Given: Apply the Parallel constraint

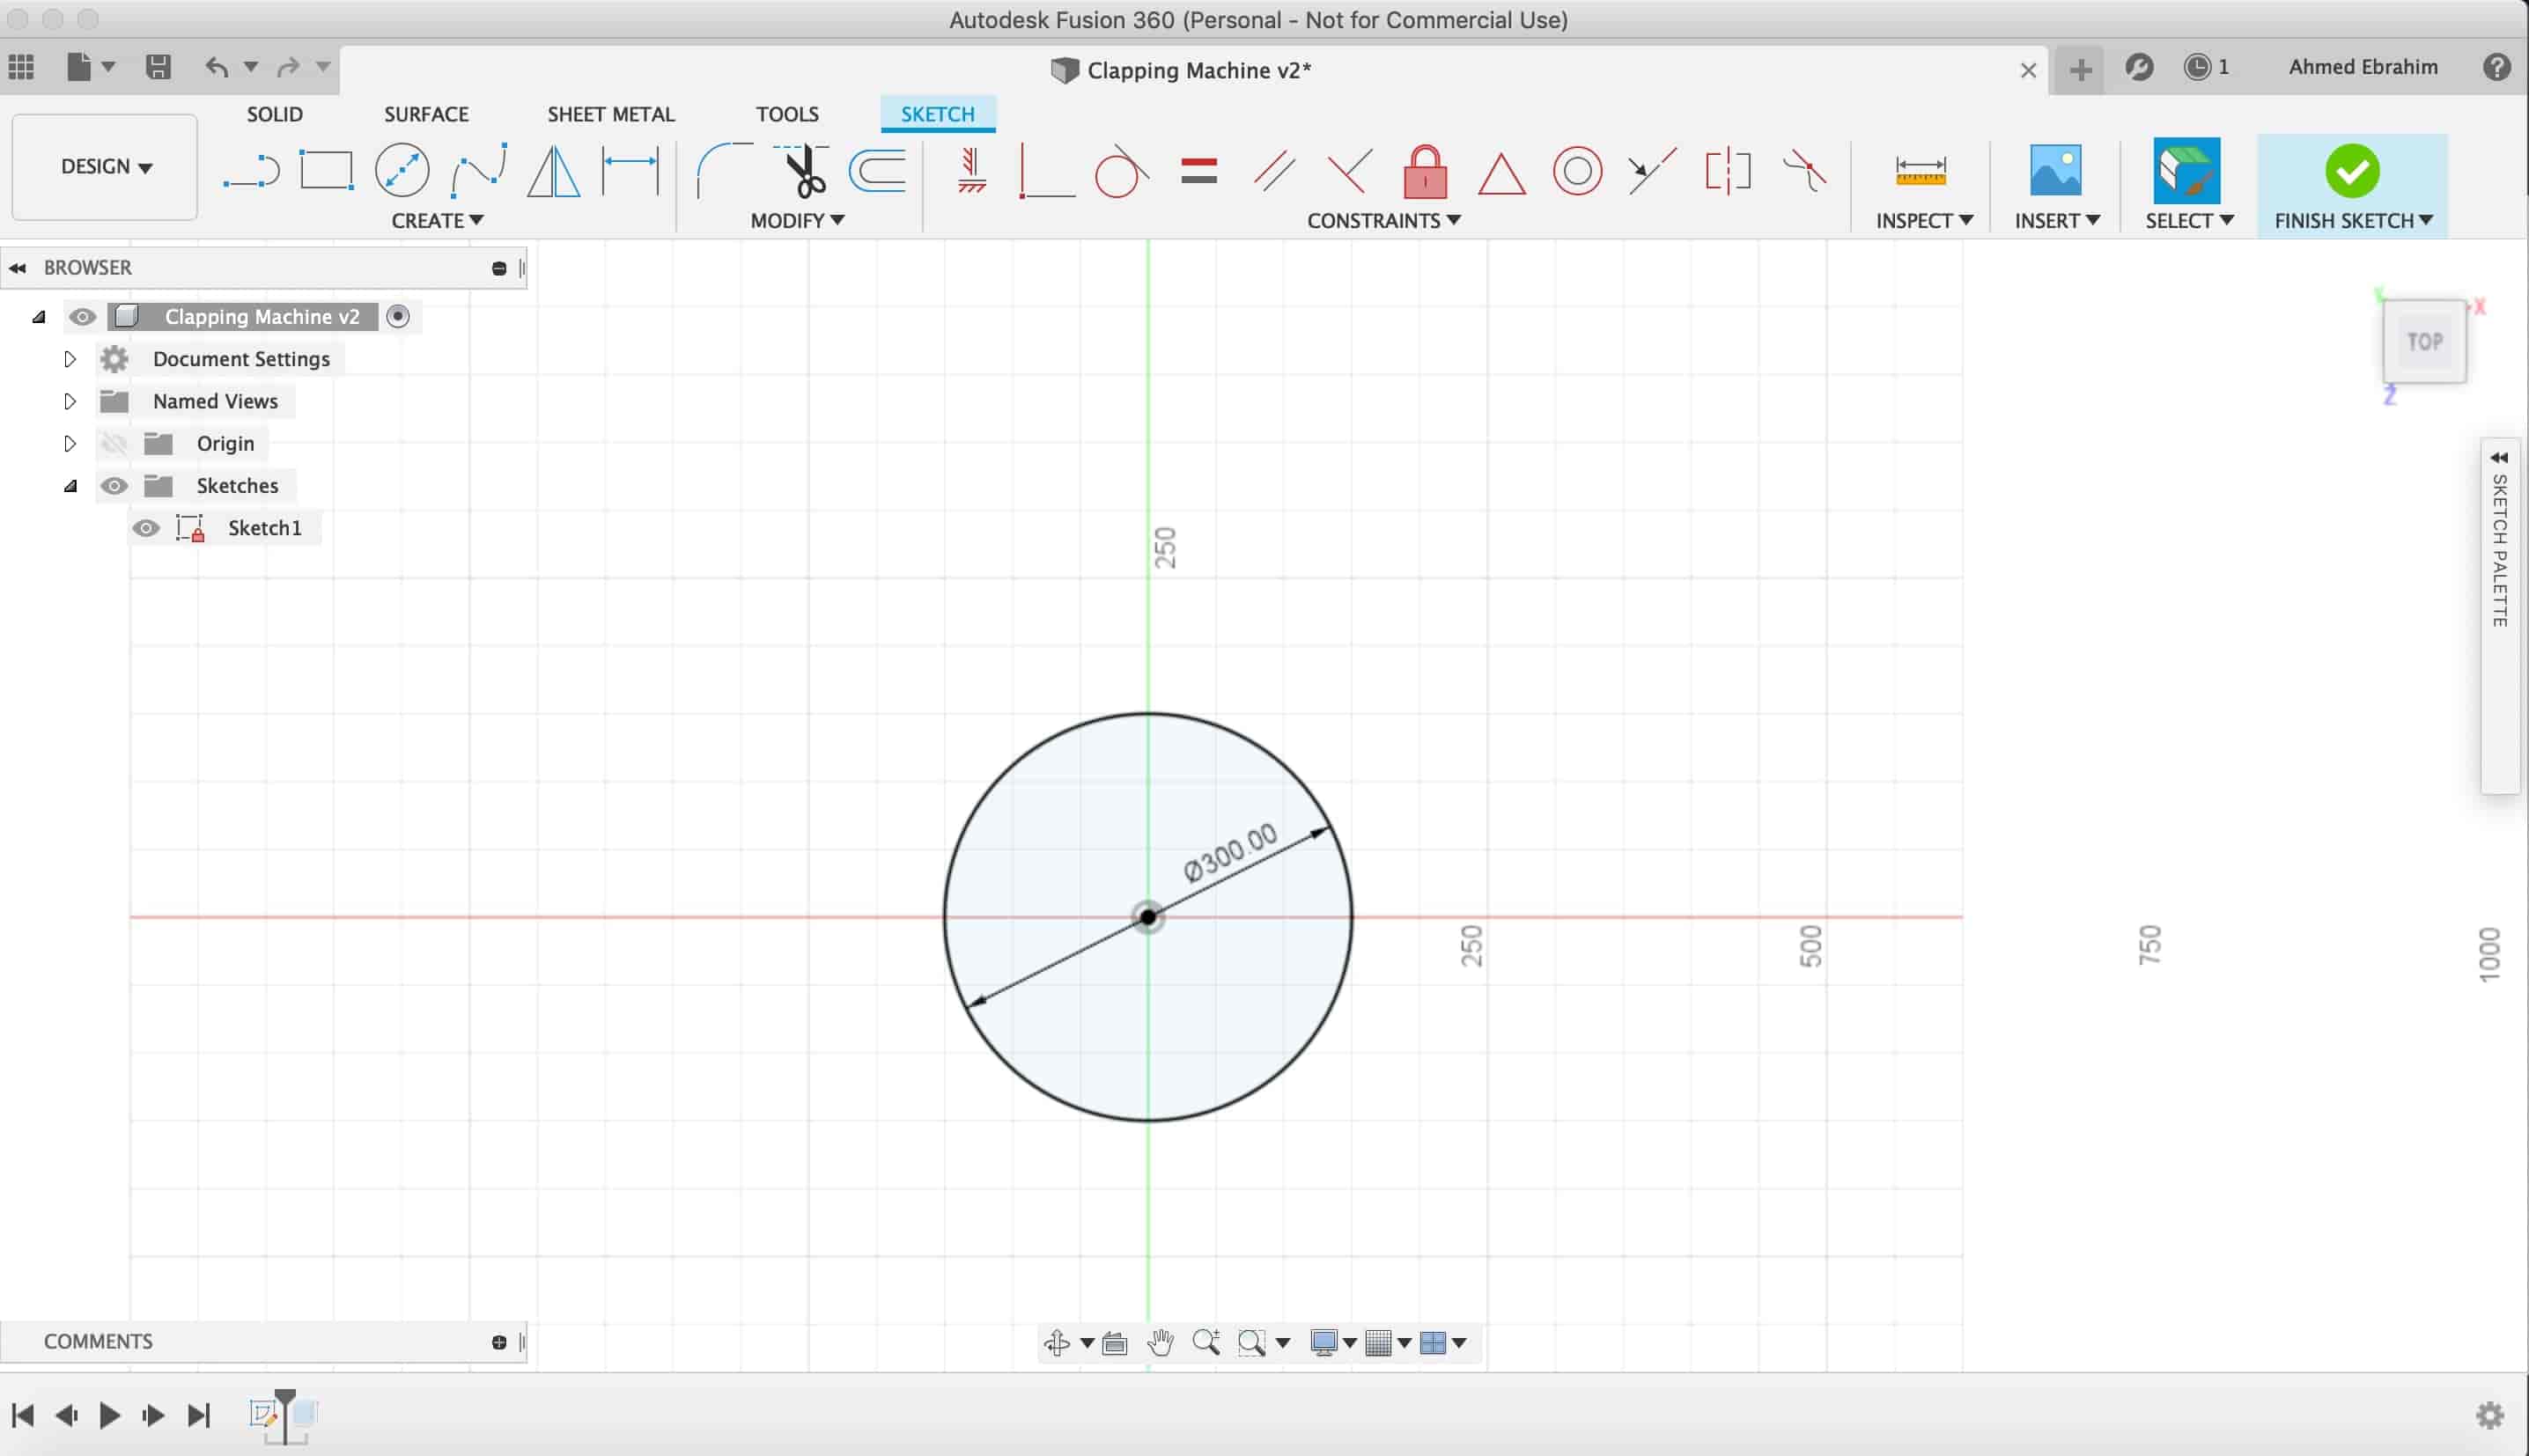Looking at the screenshot, I should 1274,170.
